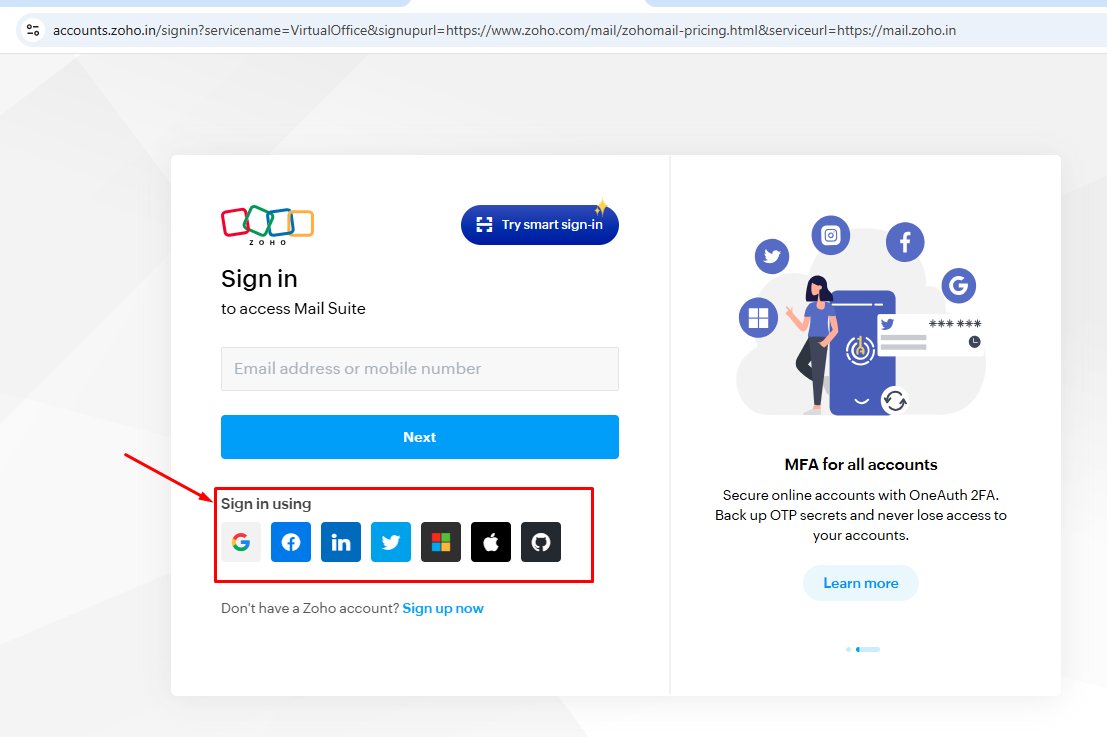Click 'to access Mail Suite' text
This screenshot has height=737, width=1107.
click(293, 308)
